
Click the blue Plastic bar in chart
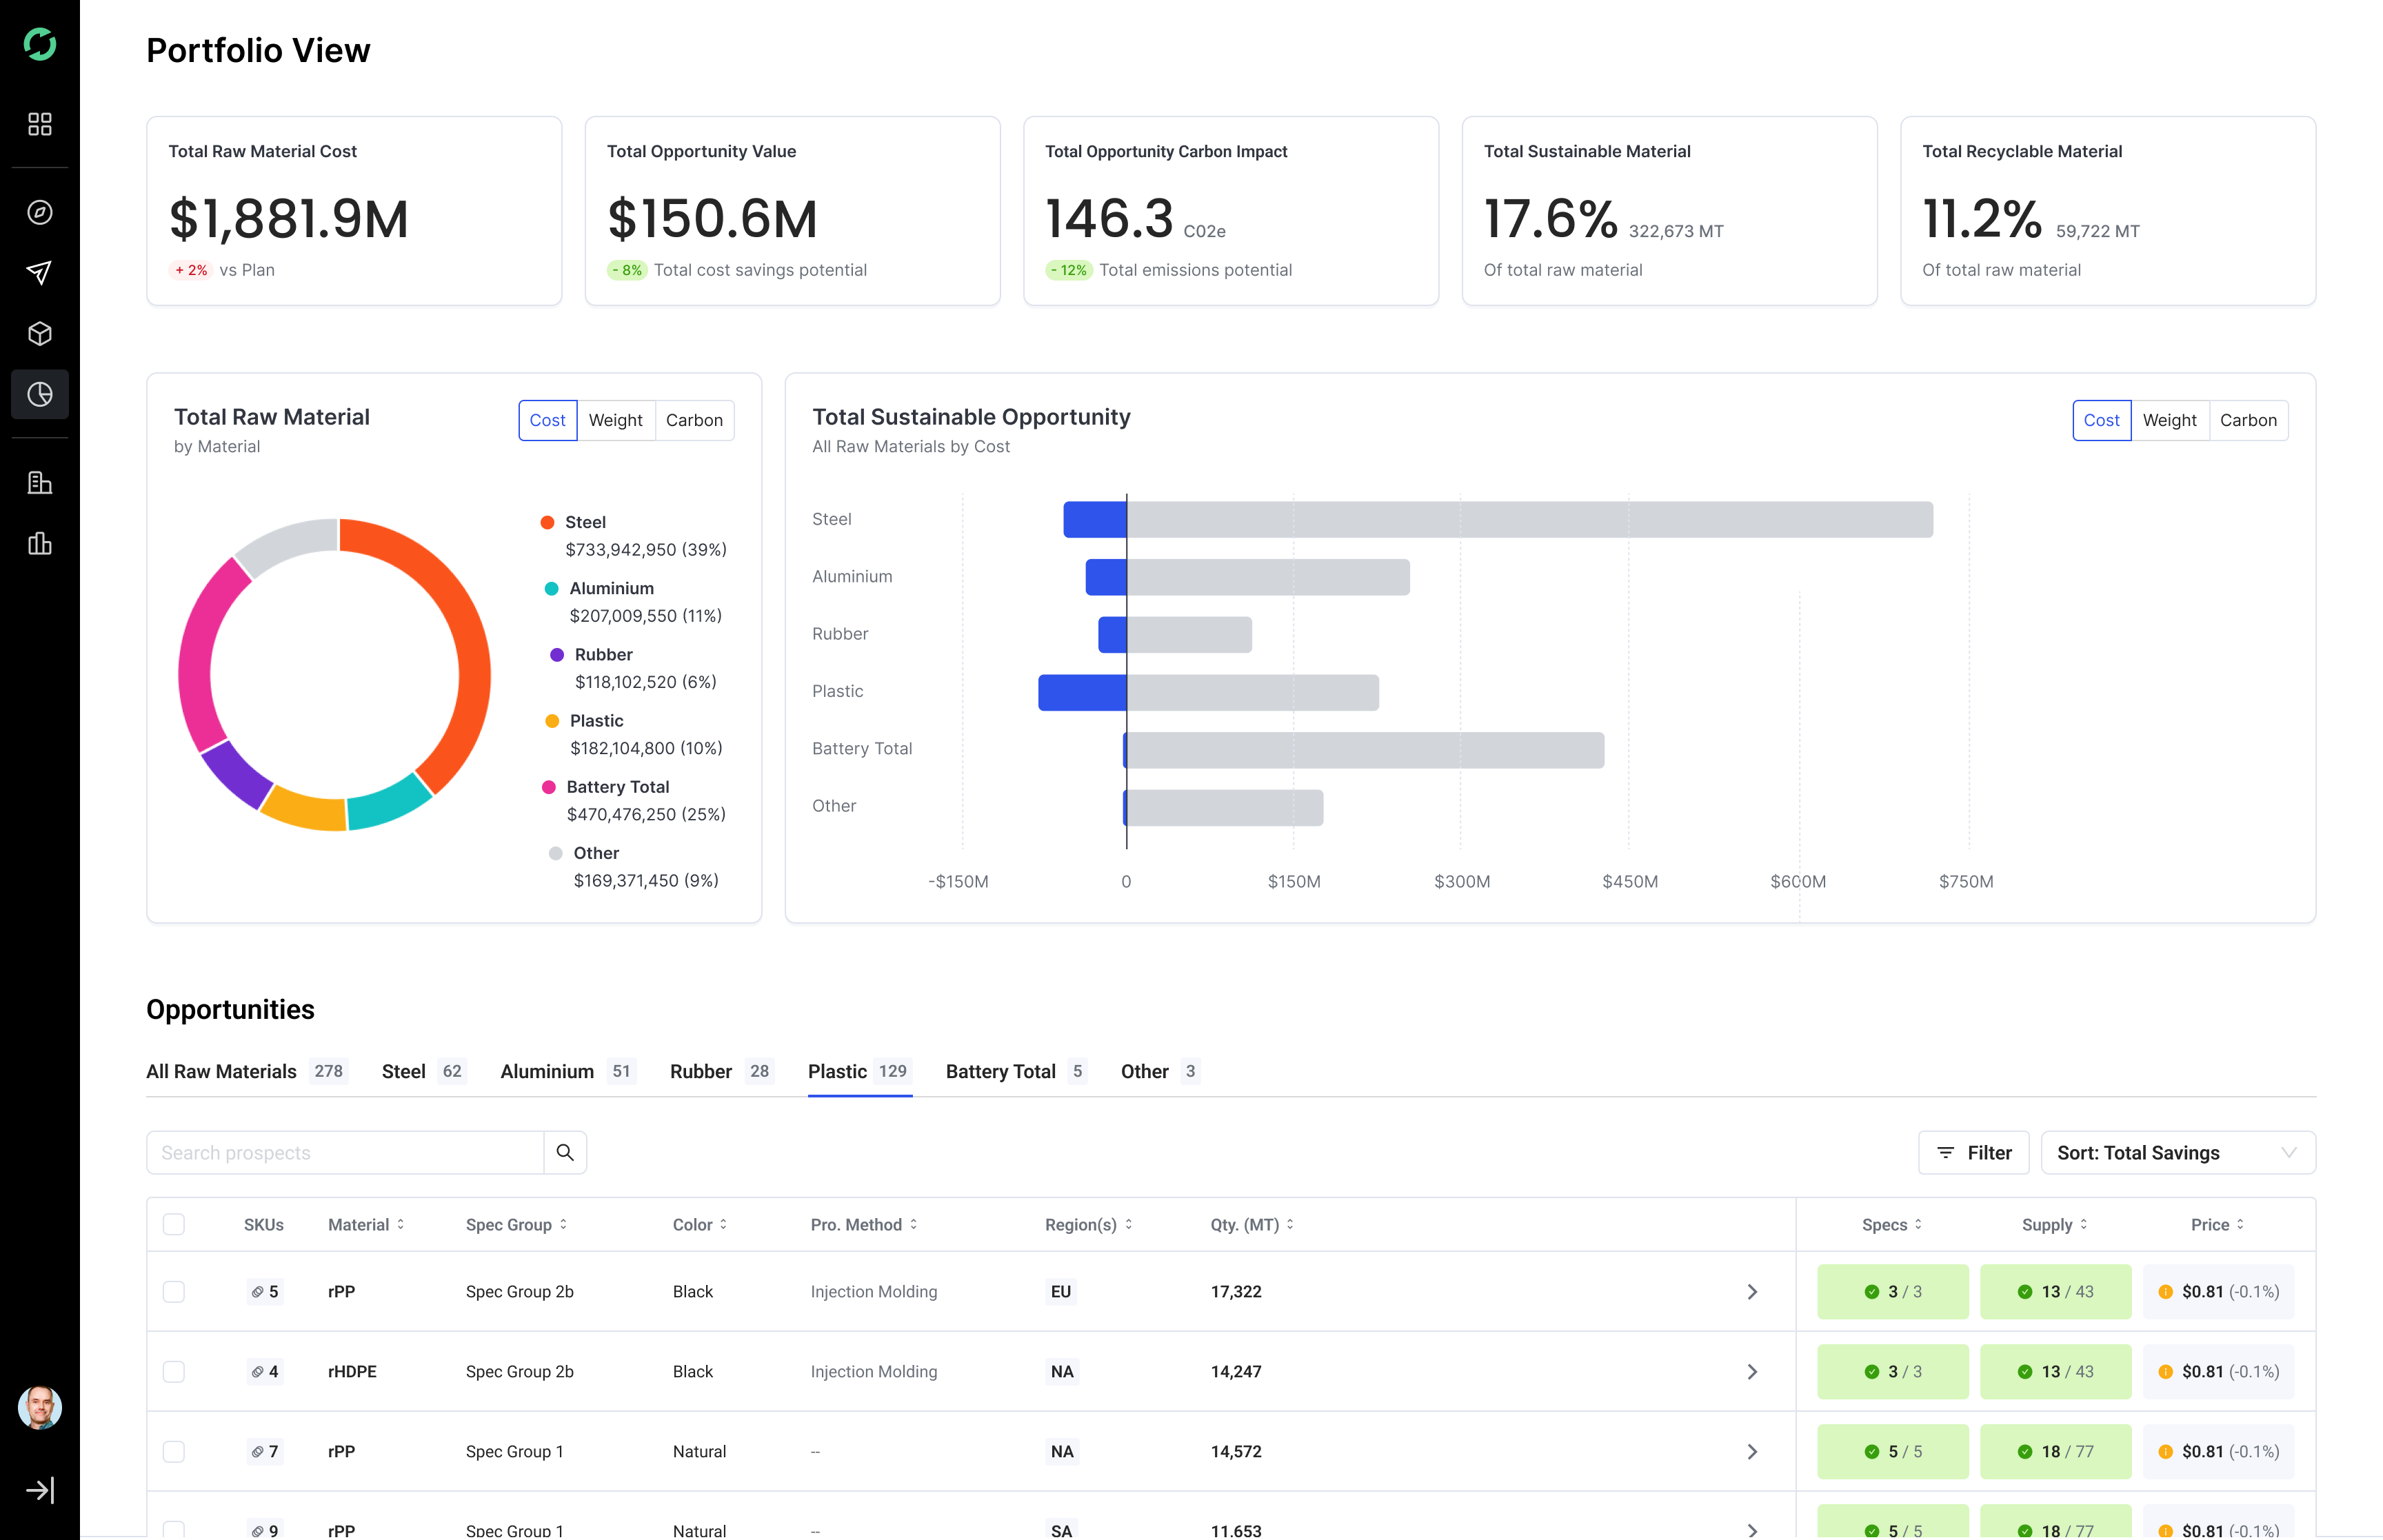[x=1082, y=693]
